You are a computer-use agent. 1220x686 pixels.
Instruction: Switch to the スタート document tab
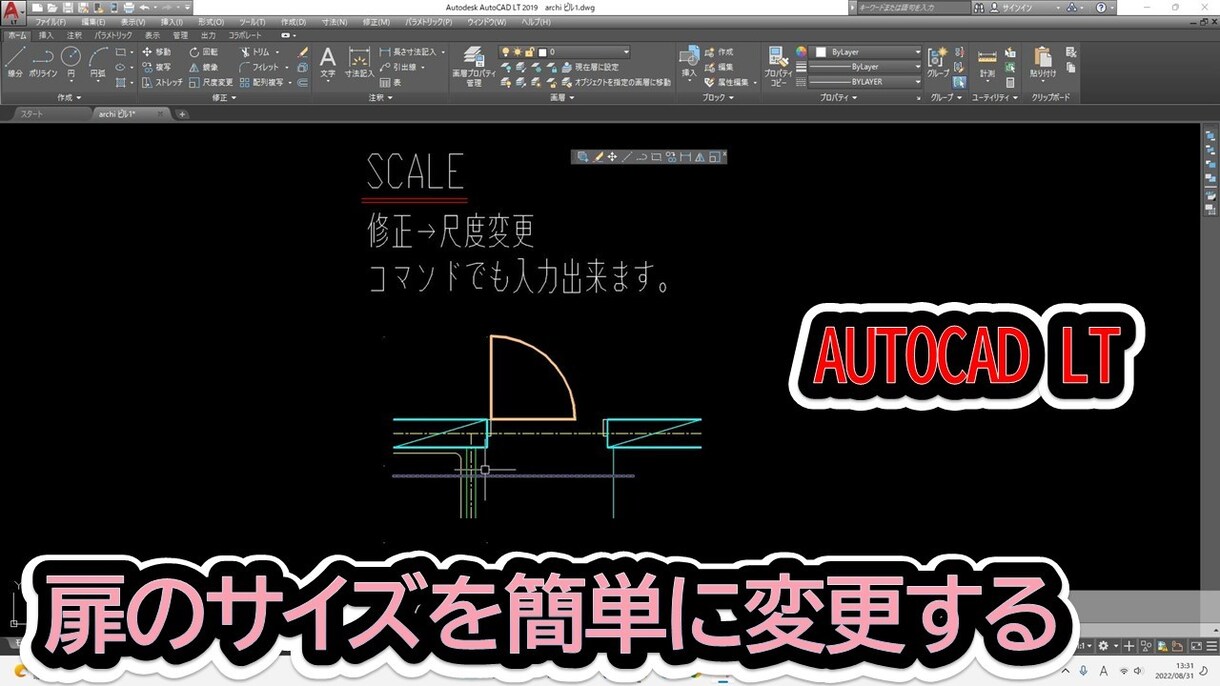coord(30,114)
